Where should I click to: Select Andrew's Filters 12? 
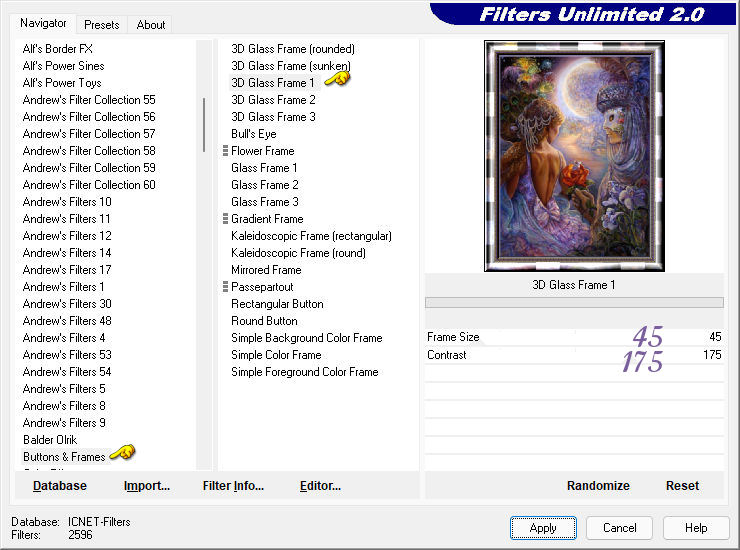pyautogui.click(x=67, y=236)
